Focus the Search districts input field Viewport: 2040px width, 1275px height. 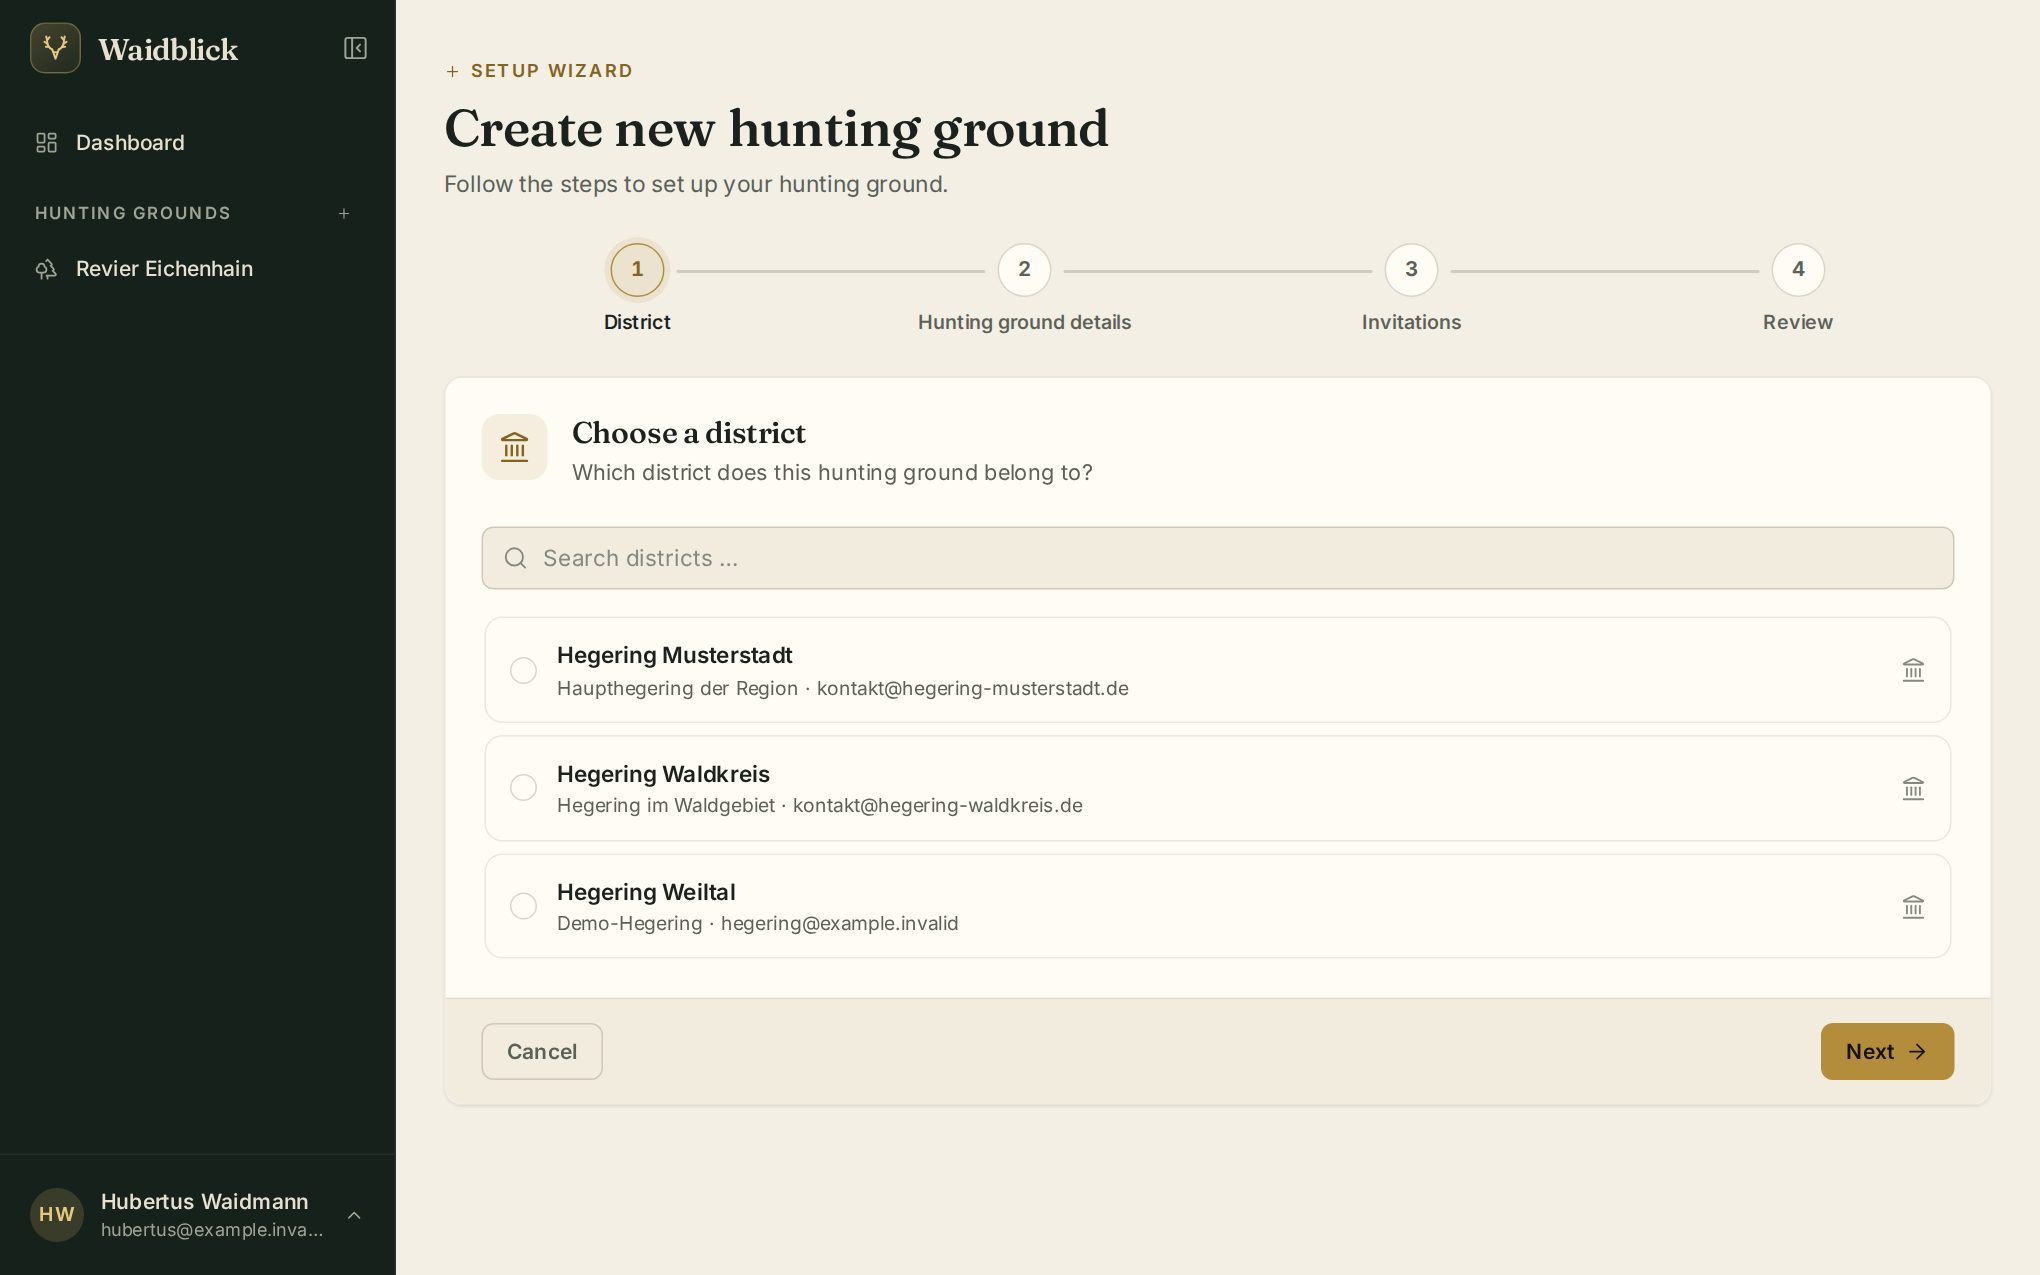click(x=1217, y=558)
